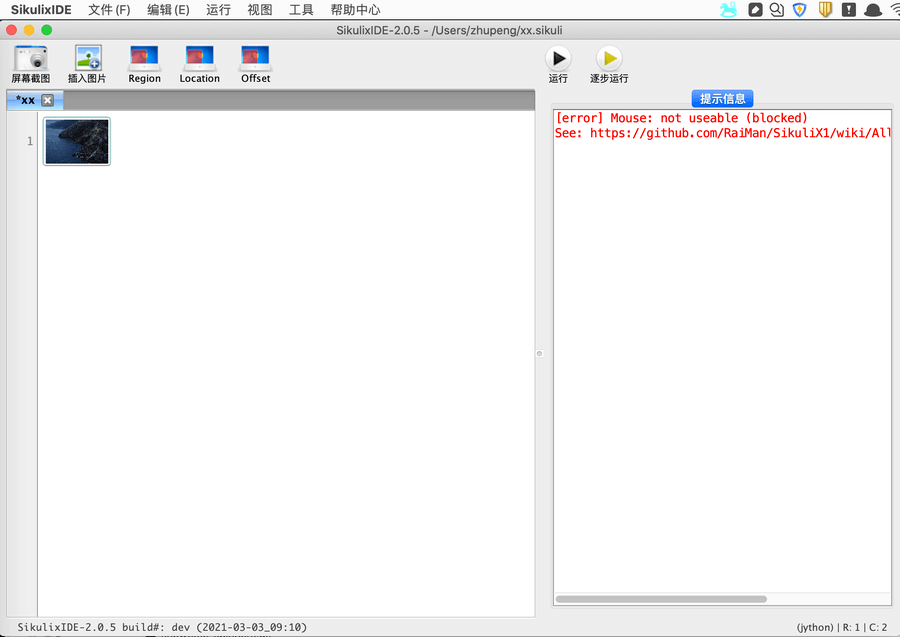Click the yellow shield menu bar icon
900x637 pixels.
pos(825,10)
